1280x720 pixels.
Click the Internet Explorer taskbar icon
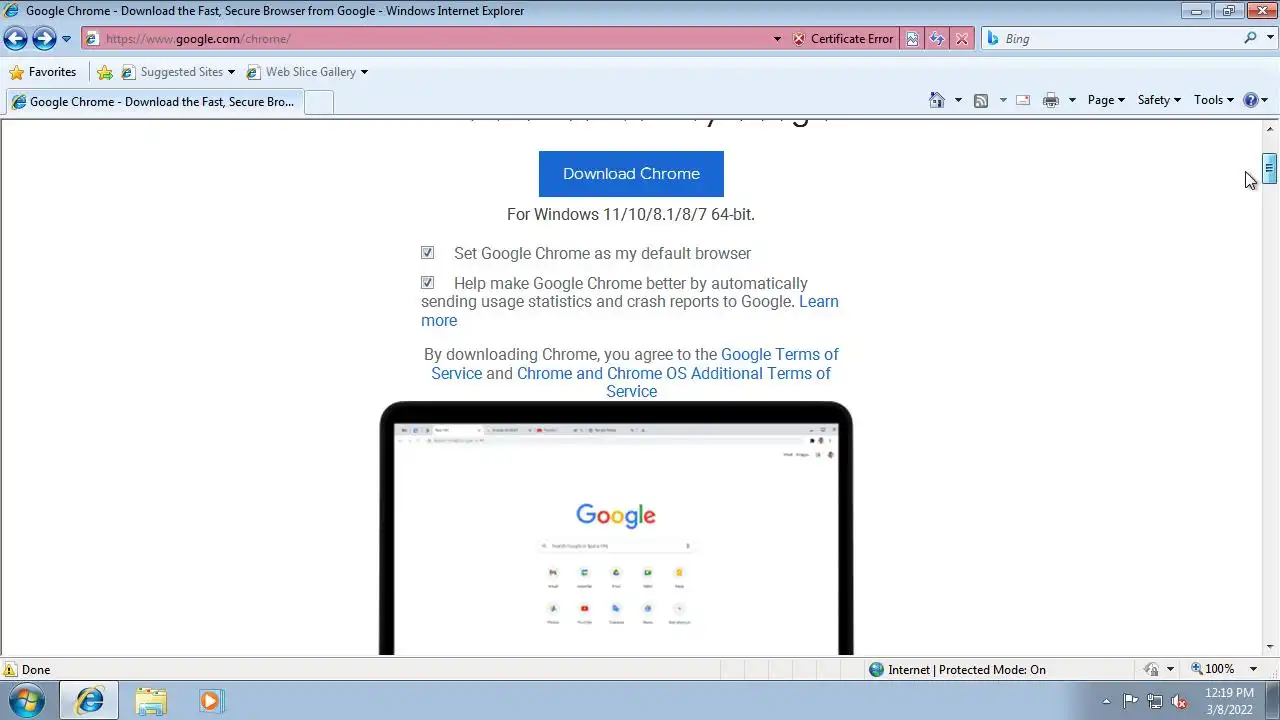point(89,701)
